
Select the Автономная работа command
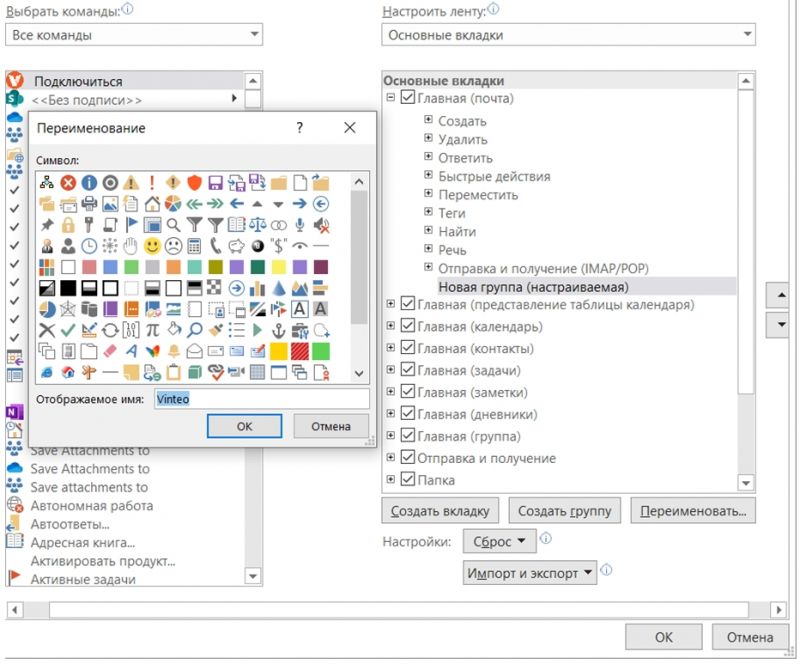click(x=92, y=506)
